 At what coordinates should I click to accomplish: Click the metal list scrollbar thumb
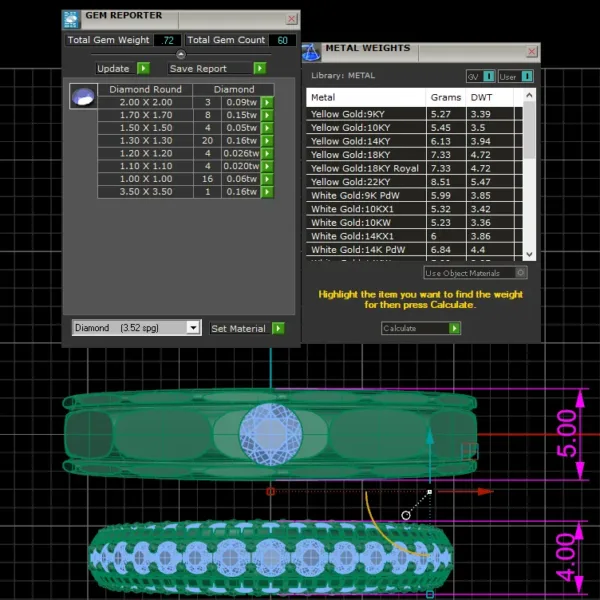click(x=529, y=130)
